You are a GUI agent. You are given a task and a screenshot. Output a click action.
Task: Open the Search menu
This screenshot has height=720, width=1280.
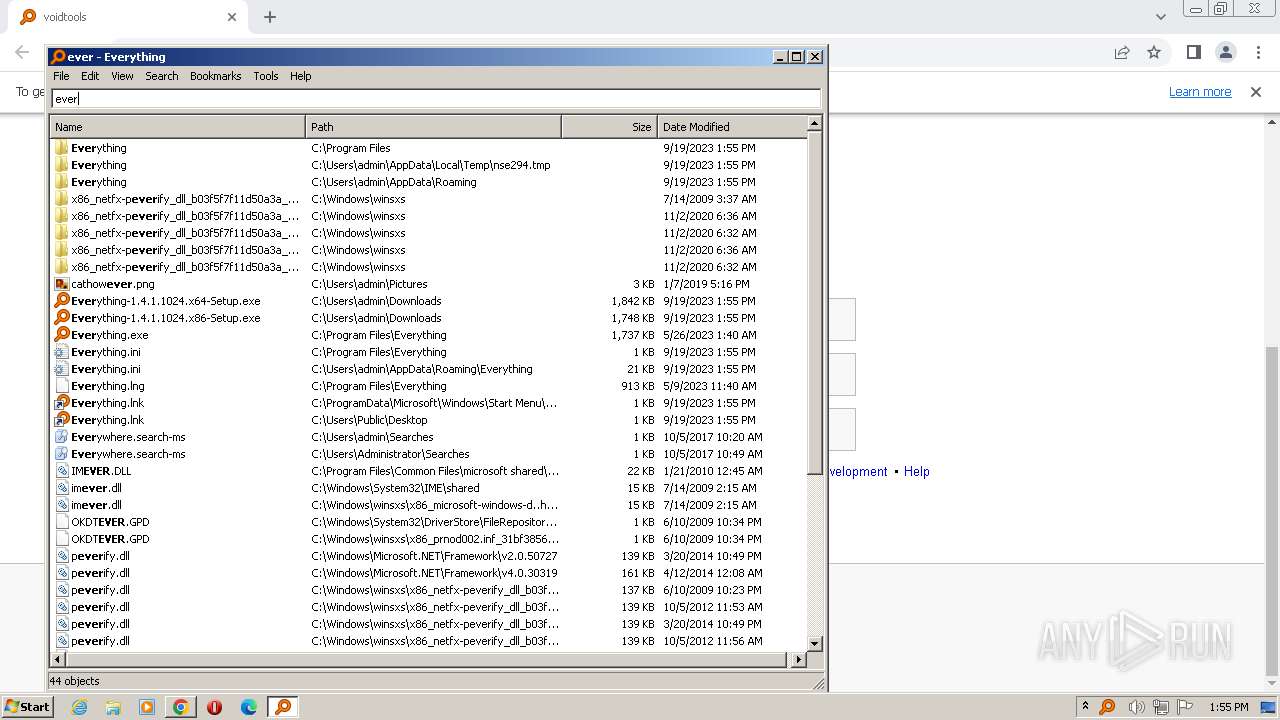pos(161,76)
